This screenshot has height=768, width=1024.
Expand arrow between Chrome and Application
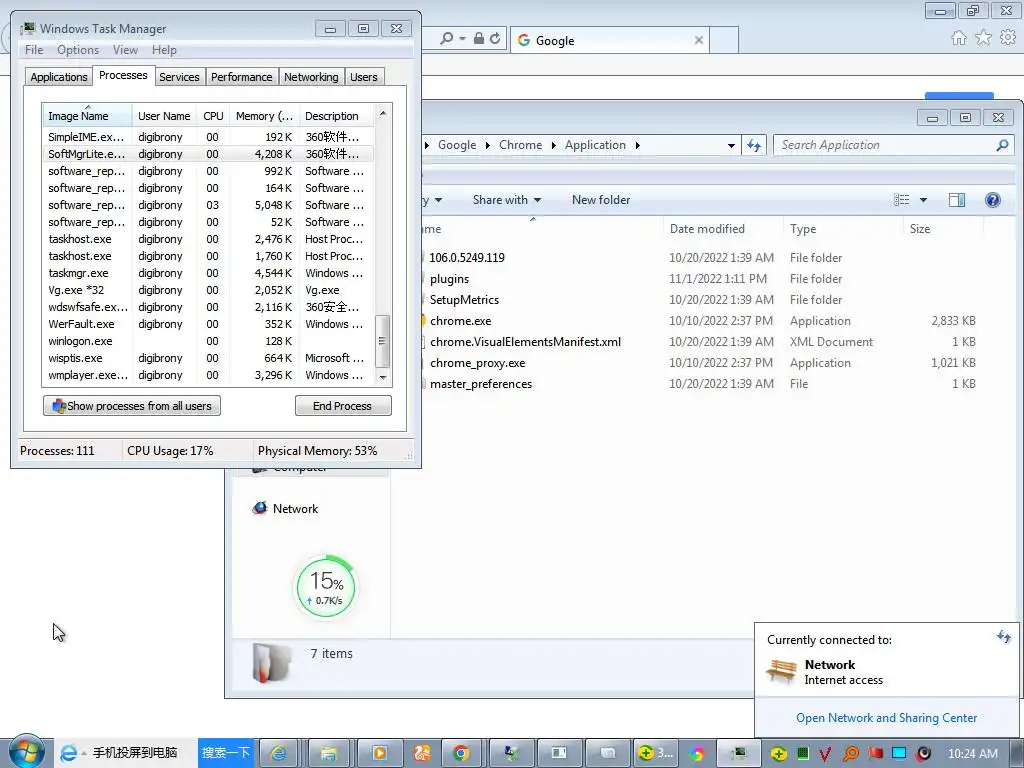pos(553,145)
